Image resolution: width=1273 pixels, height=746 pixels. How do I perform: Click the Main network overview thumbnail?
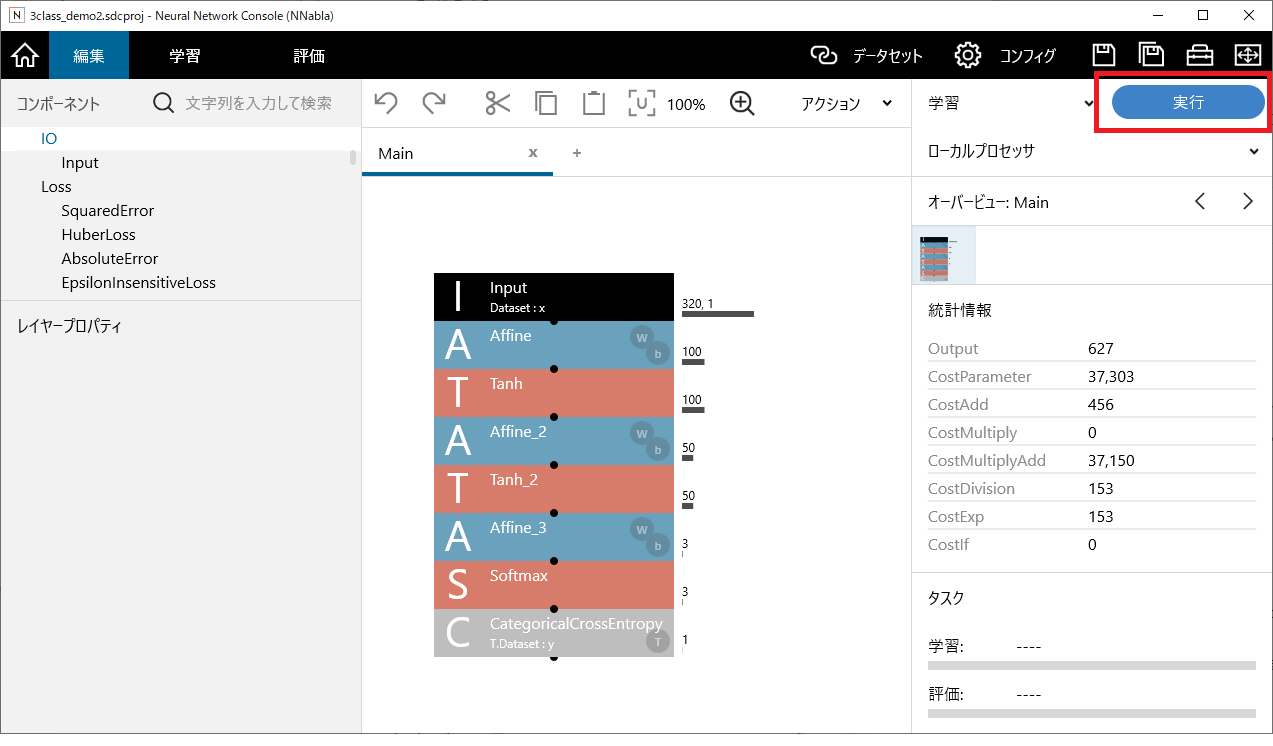tap(944, 256)
